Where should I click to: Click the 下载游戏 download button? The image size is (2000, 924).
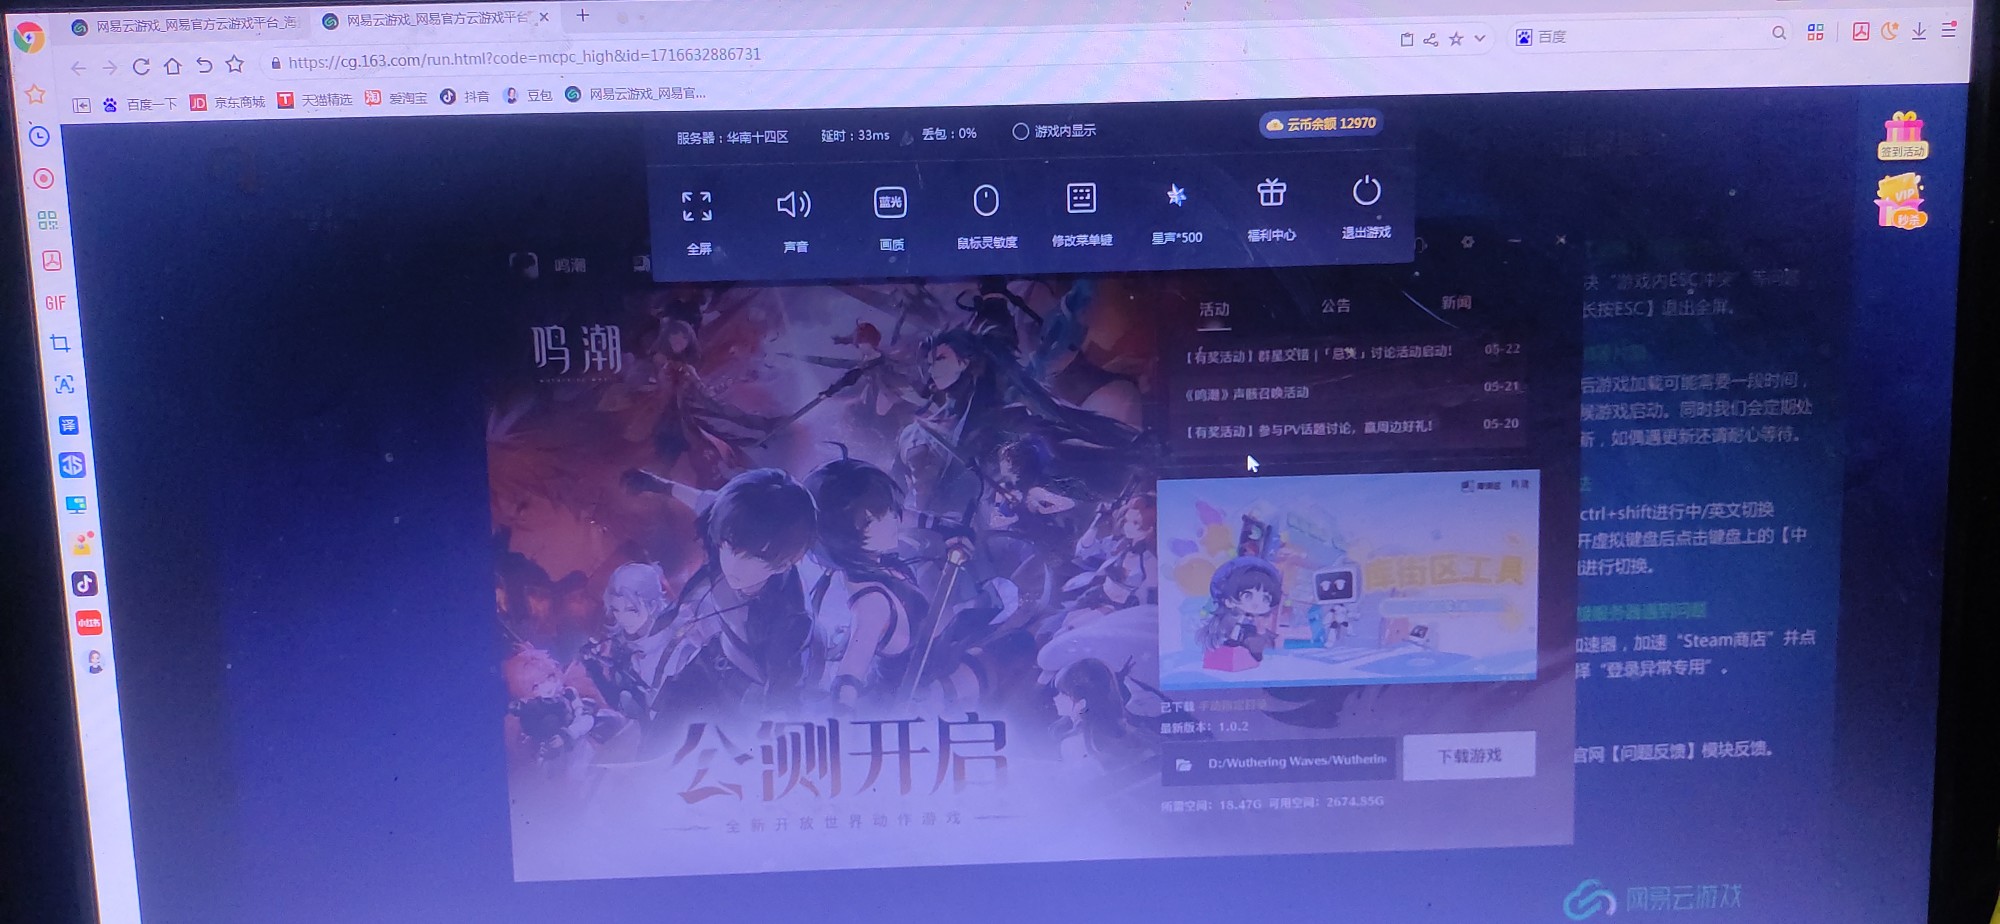point(1469,756)
